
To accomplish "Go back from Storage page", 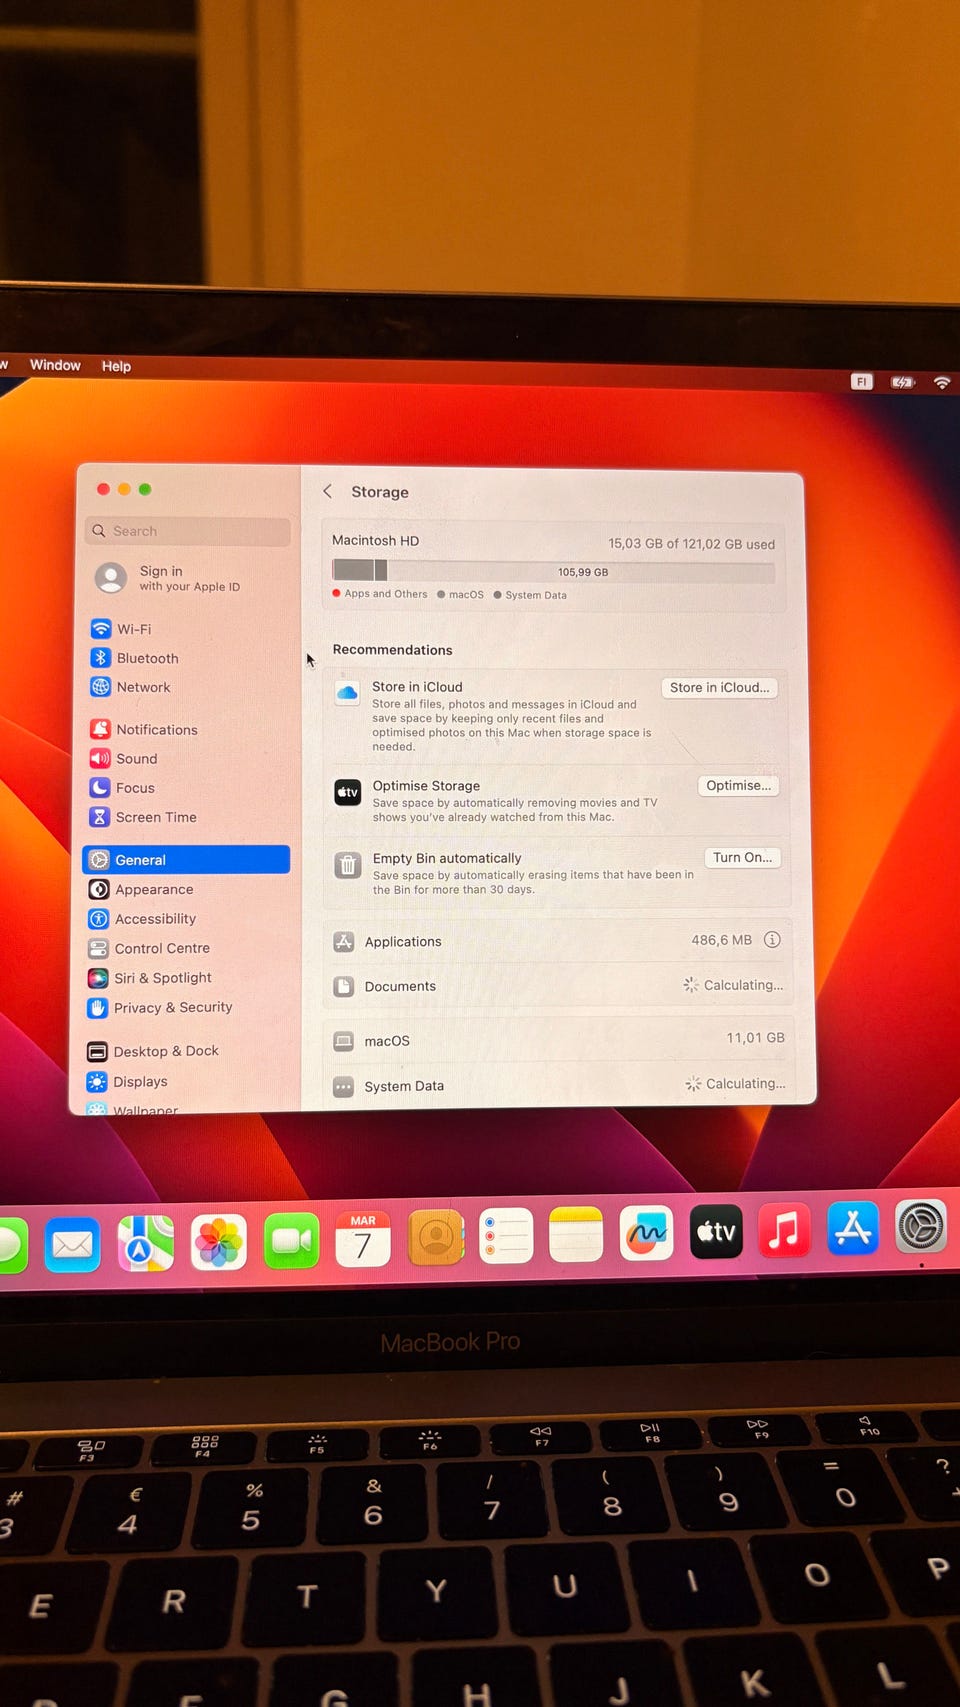I will (327, 491).
